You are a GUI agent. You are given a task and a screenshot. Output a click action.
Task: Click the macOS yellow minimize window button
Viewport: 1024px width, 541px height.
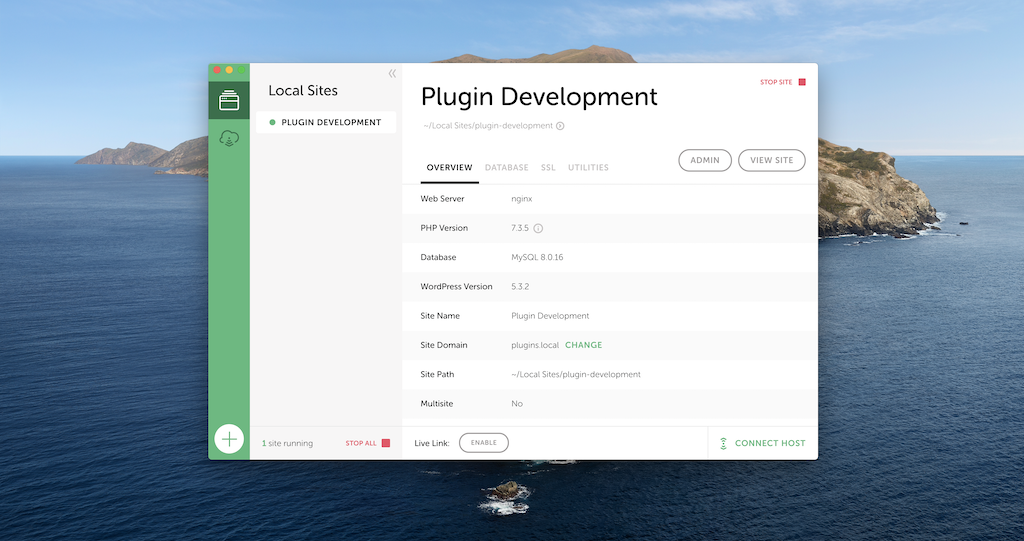pos(229,70)
